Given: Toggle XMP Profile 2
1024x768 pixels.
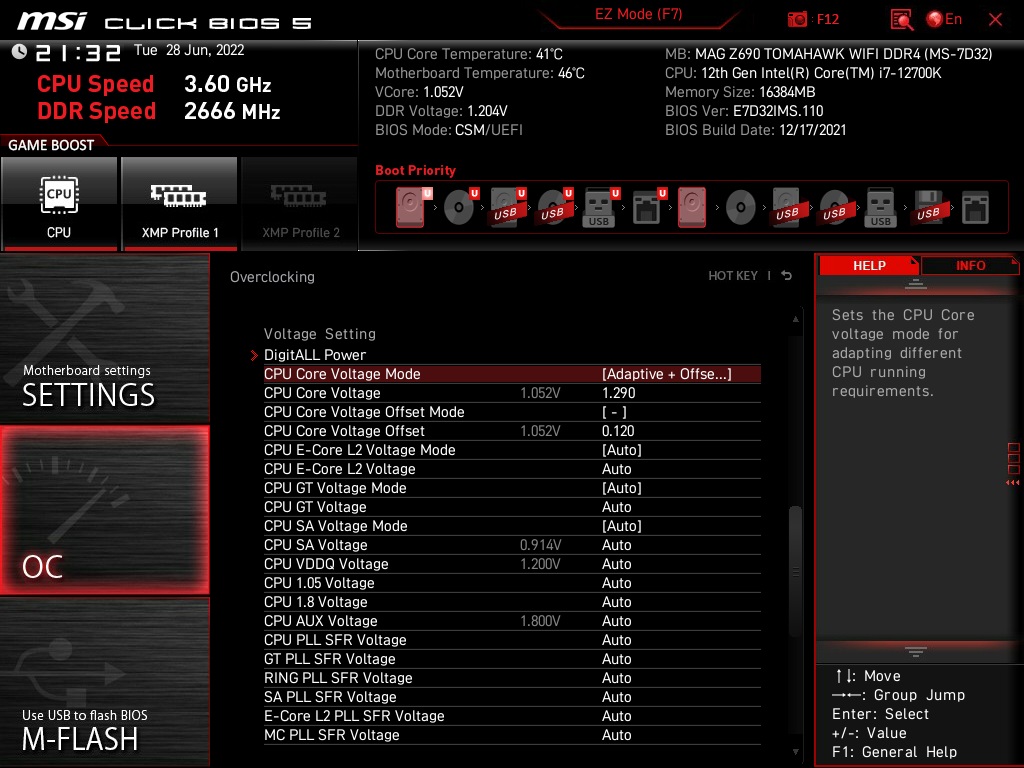Looking at the screenshot, I should coord(300,203).
